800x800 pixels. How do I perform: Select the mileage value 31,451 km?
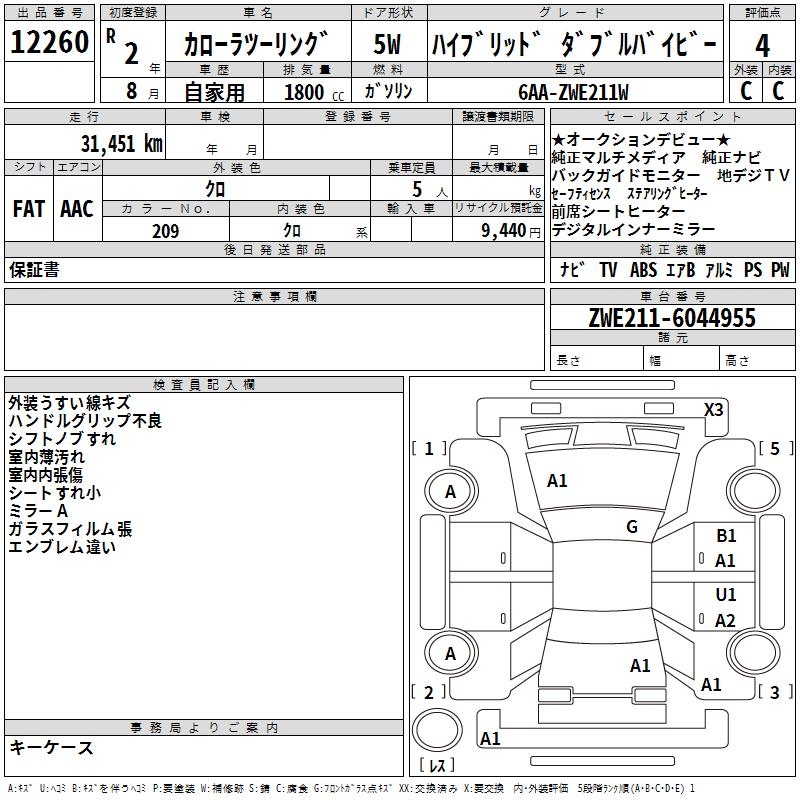(x=121, y=143)
